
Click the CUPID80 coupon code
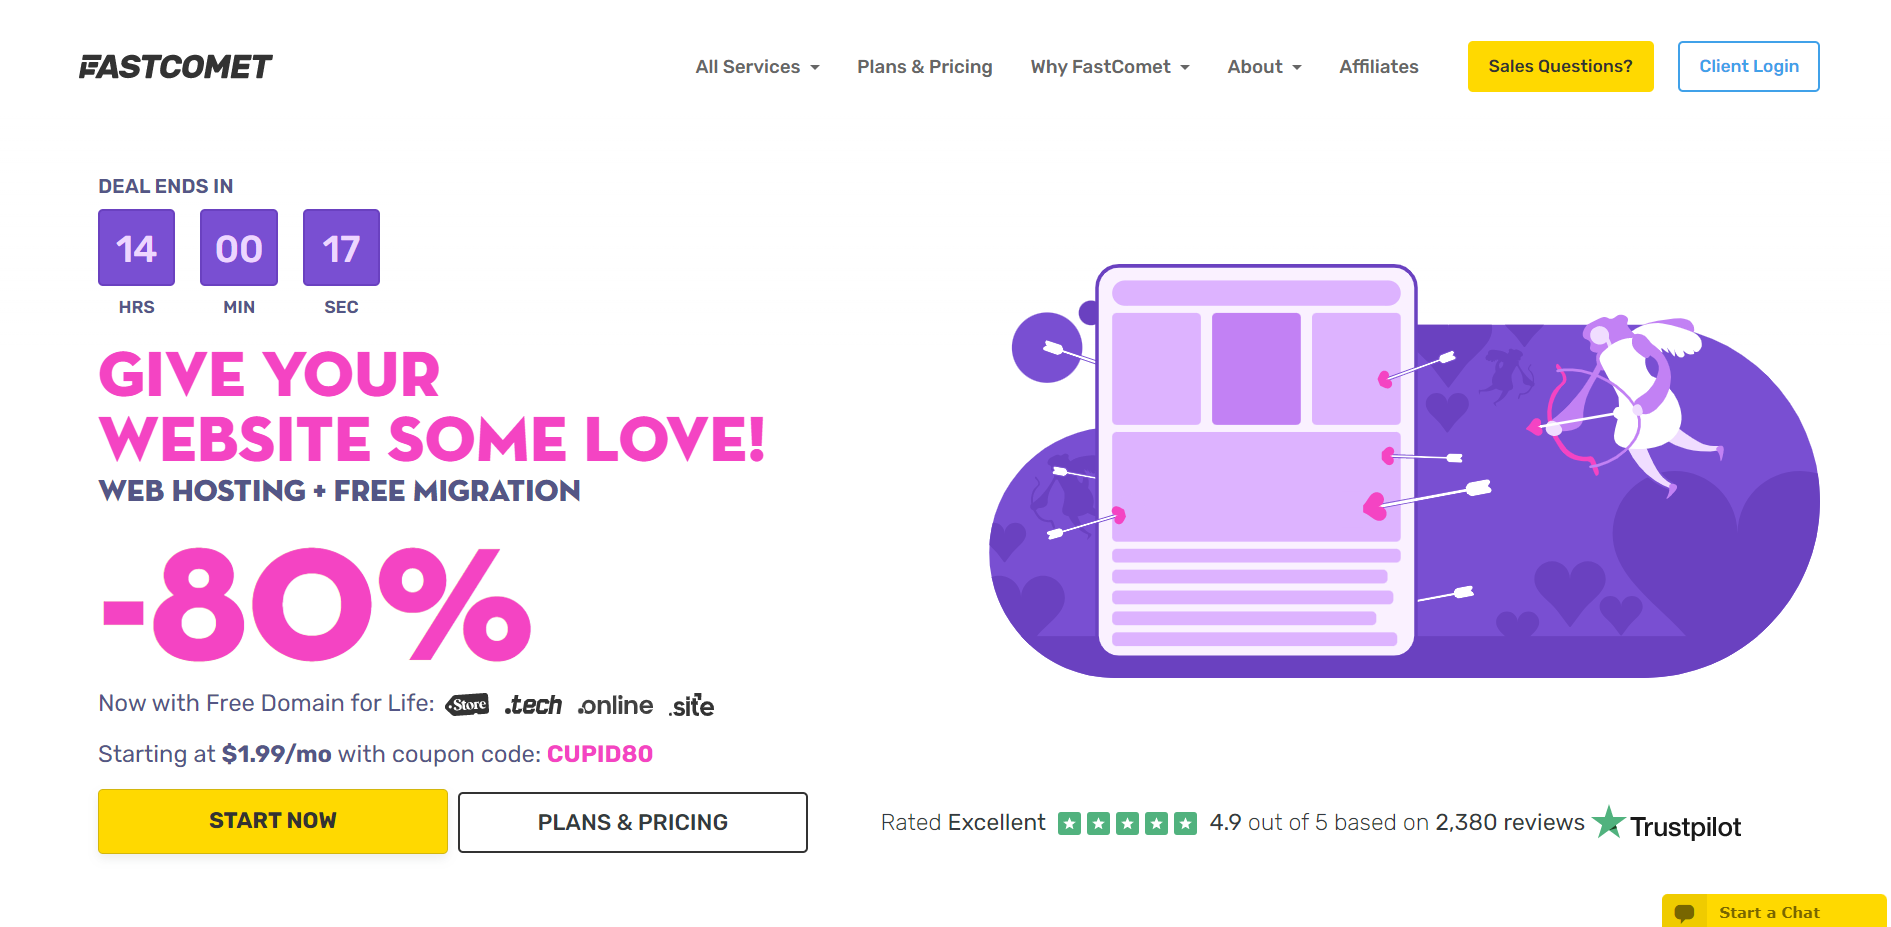600,754
